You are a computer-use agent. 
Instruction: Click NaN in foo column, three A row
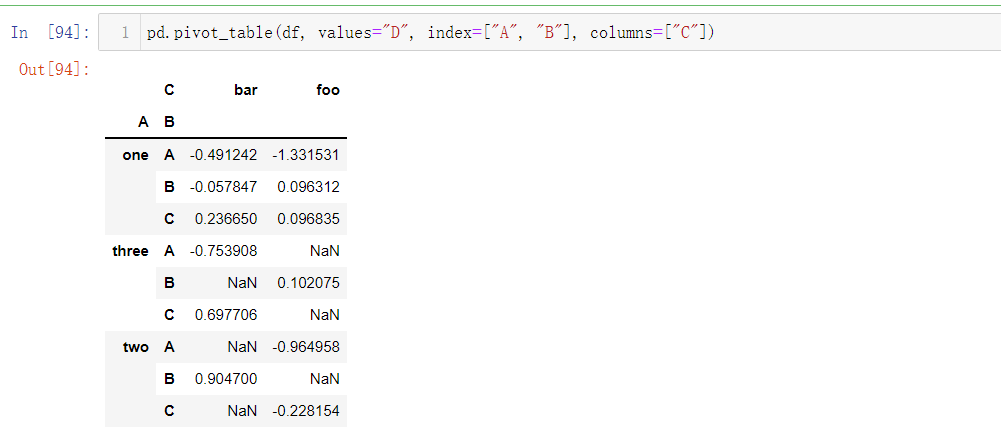pyautogui.click(x=325, y=251)
